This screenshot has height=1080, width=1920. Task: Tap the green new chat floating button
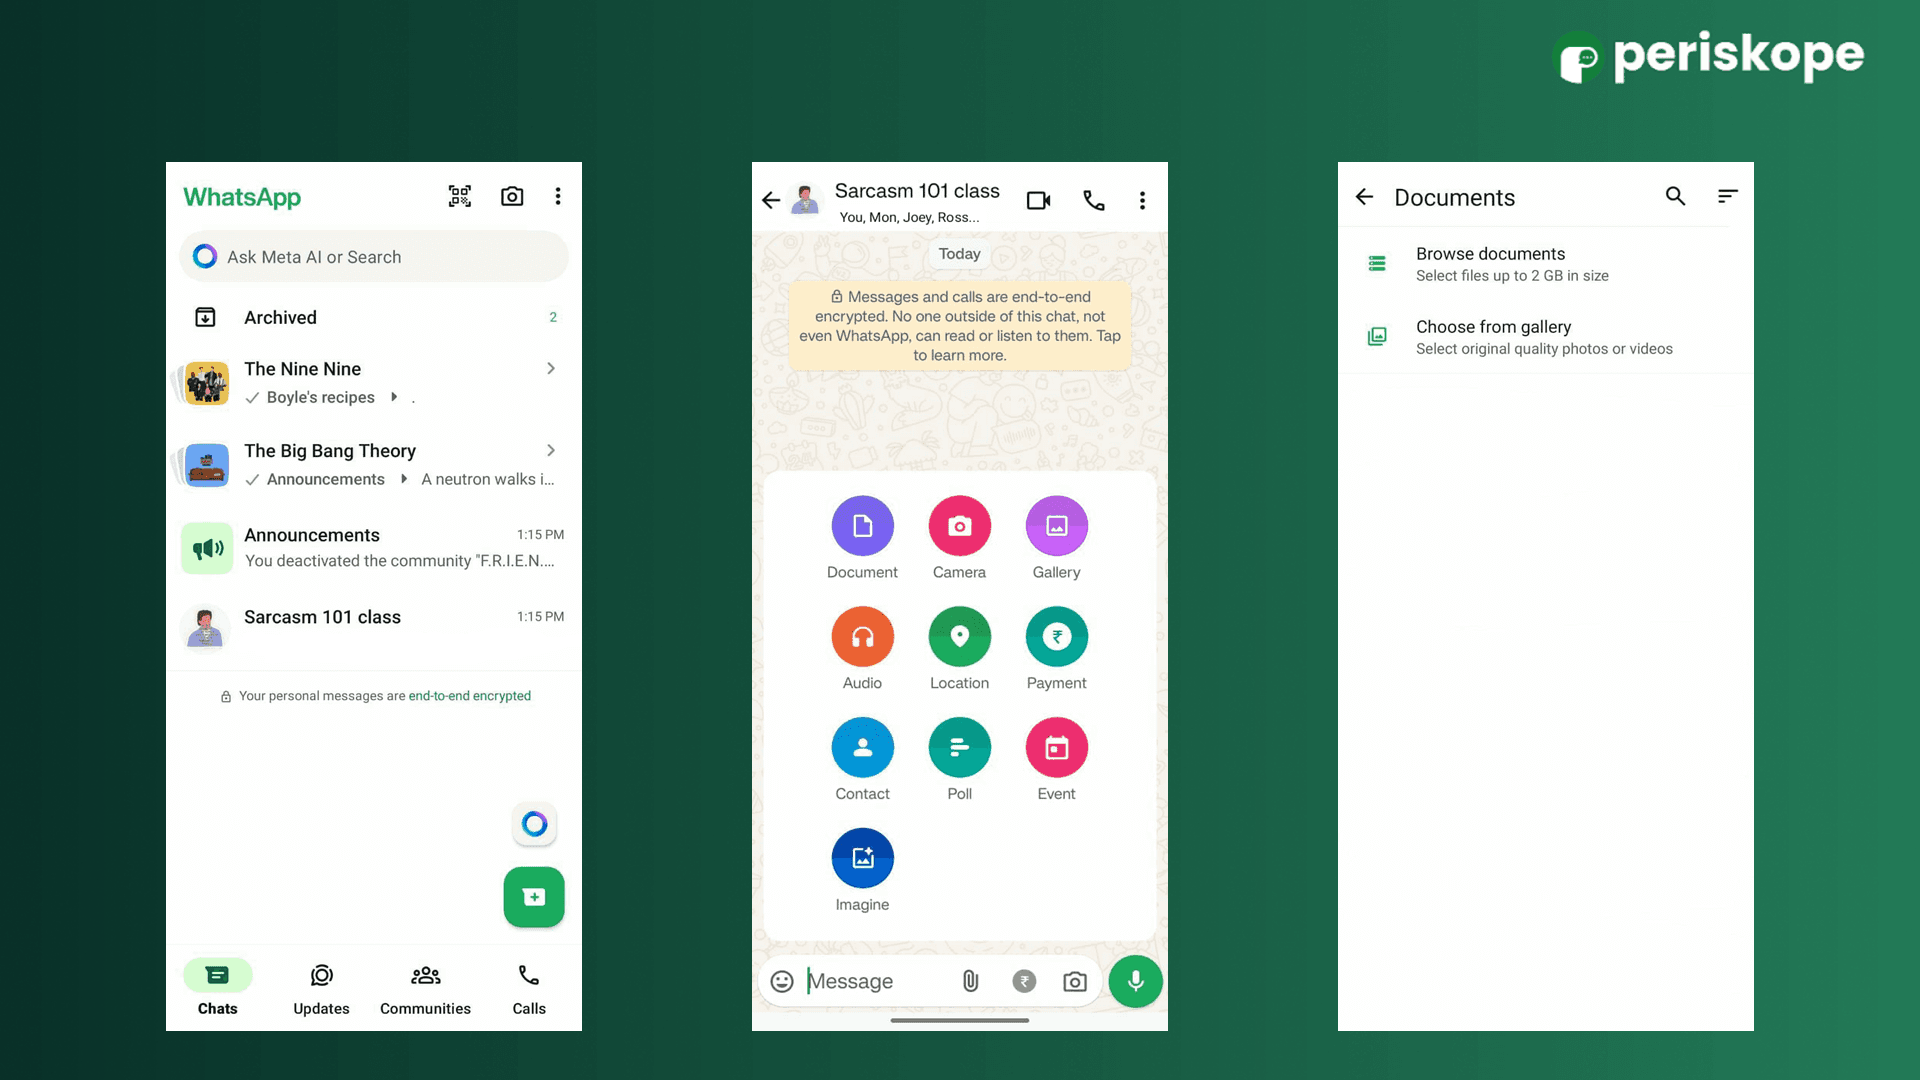click(533, 897)
